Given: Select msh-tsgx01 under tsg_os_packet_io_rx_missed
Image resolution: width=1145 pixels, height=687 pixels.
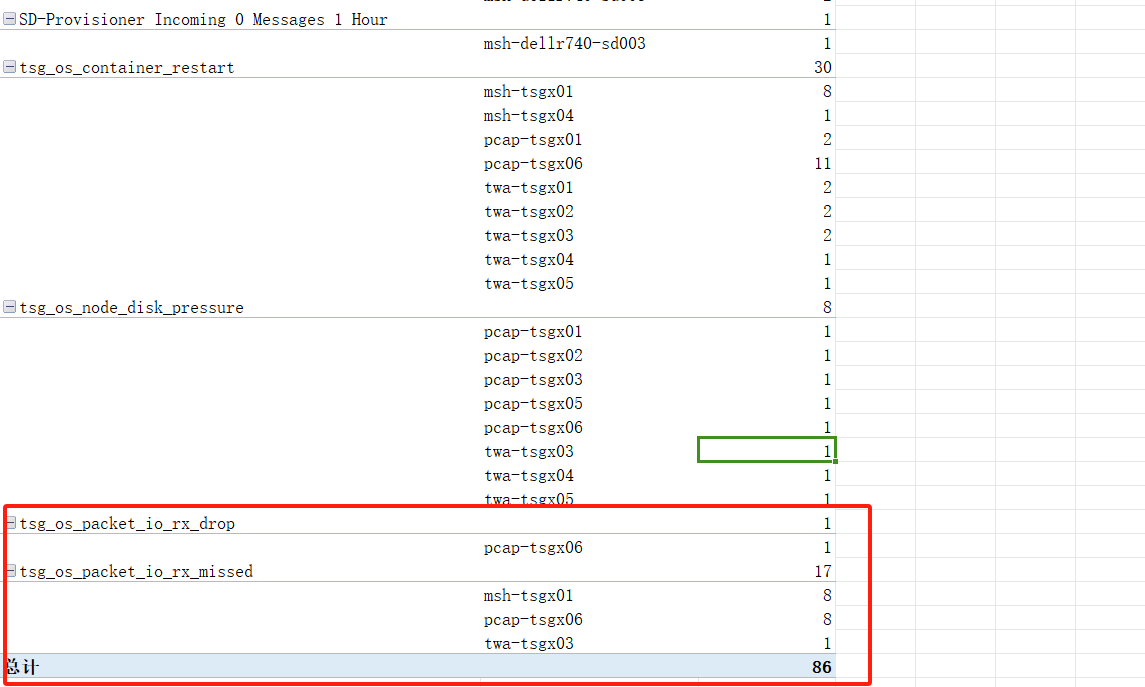Looking at the screenshot, I should click(528, 596).
